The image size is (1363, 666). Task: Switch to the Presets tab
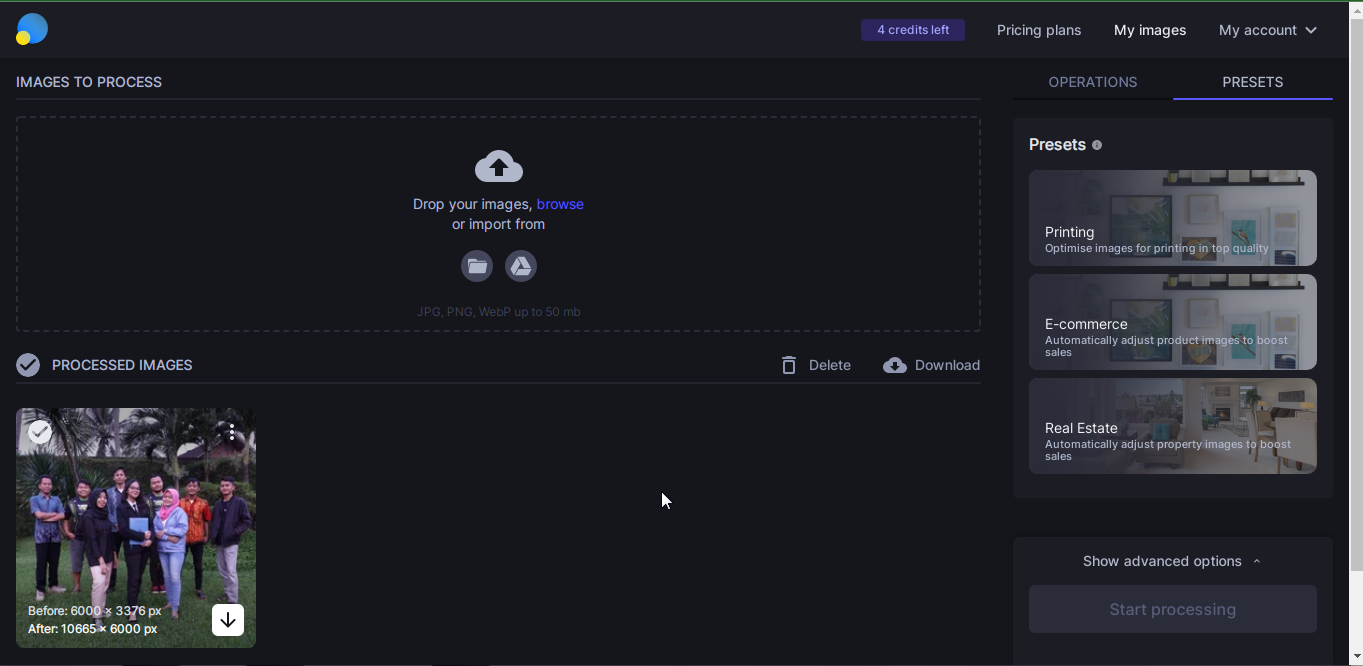1253,82
